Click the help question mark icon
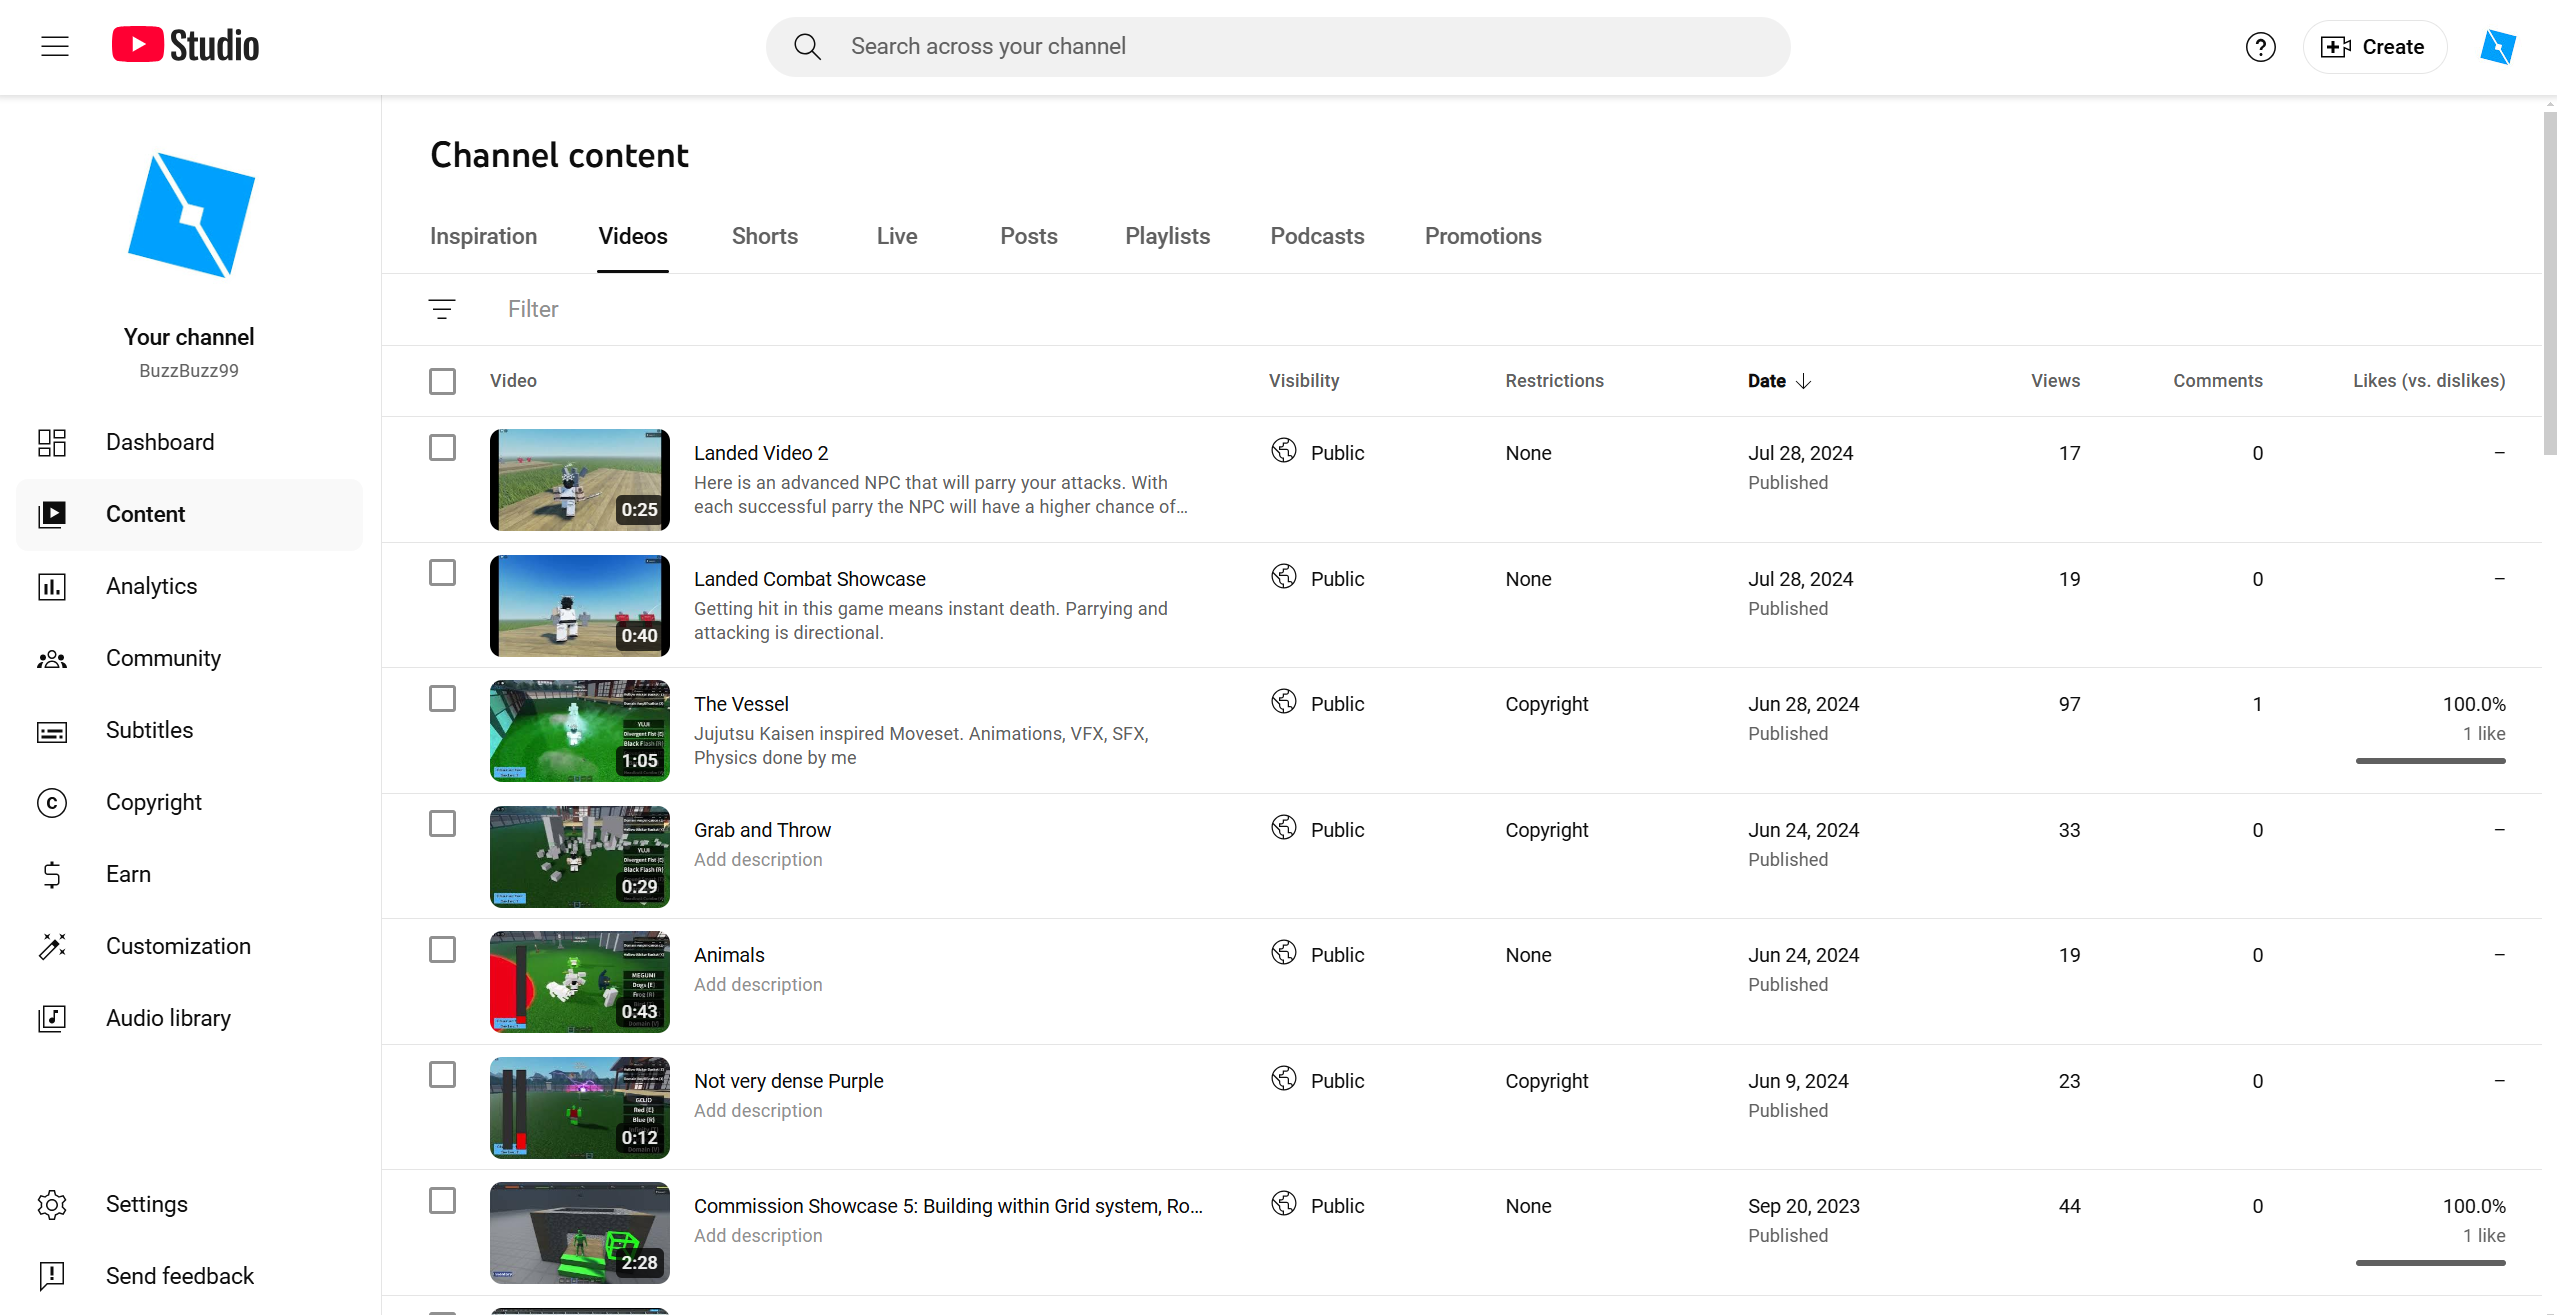This screenshot has height=1315, width=2557. (2260, 47)
